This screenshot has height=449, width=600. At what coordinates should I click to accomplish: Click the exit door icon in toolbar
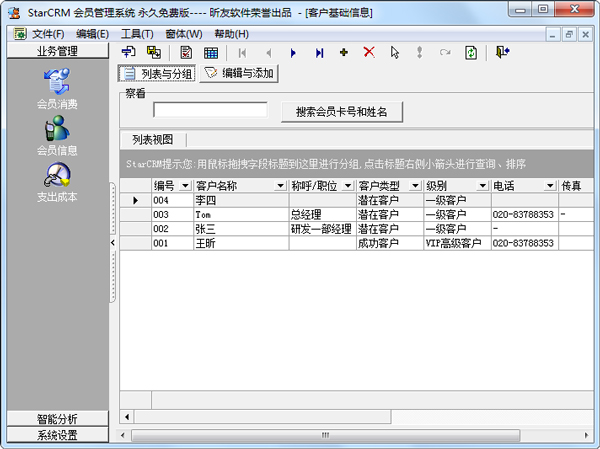pos(502,52)
